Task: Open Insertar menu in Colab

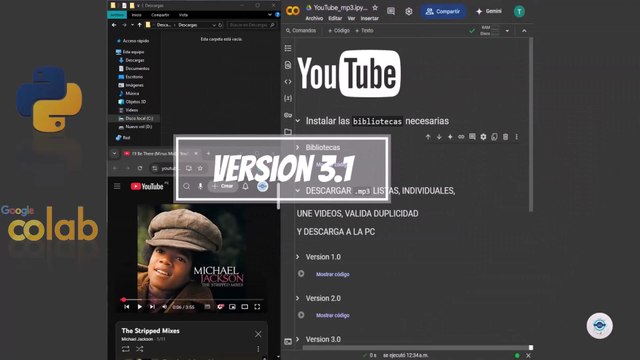Action: tap(369, 18)
